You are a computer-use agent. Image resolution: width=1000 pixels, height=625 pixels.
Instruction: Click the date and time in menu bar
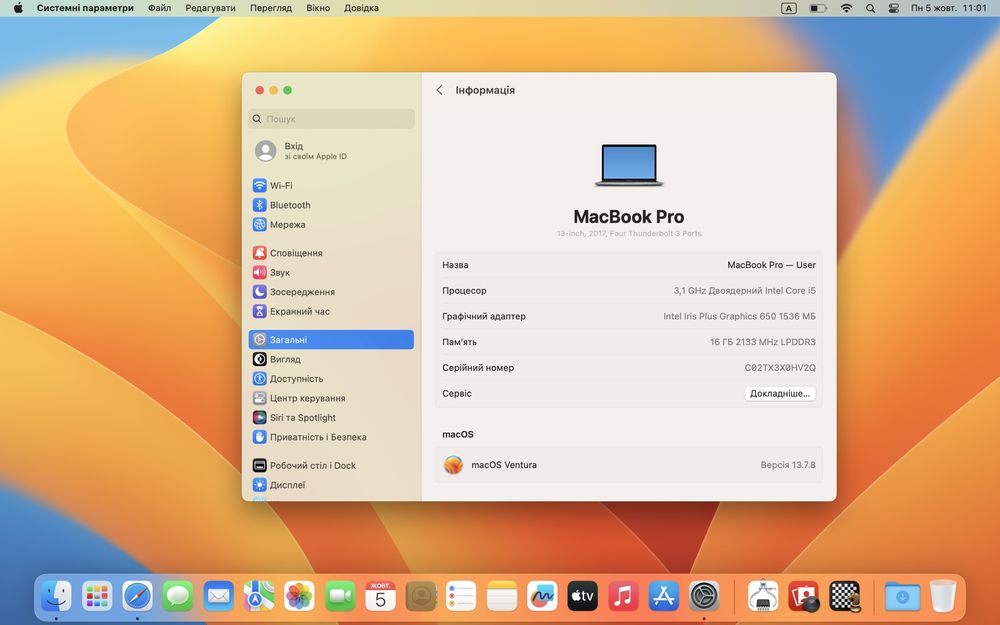point(949,8)
